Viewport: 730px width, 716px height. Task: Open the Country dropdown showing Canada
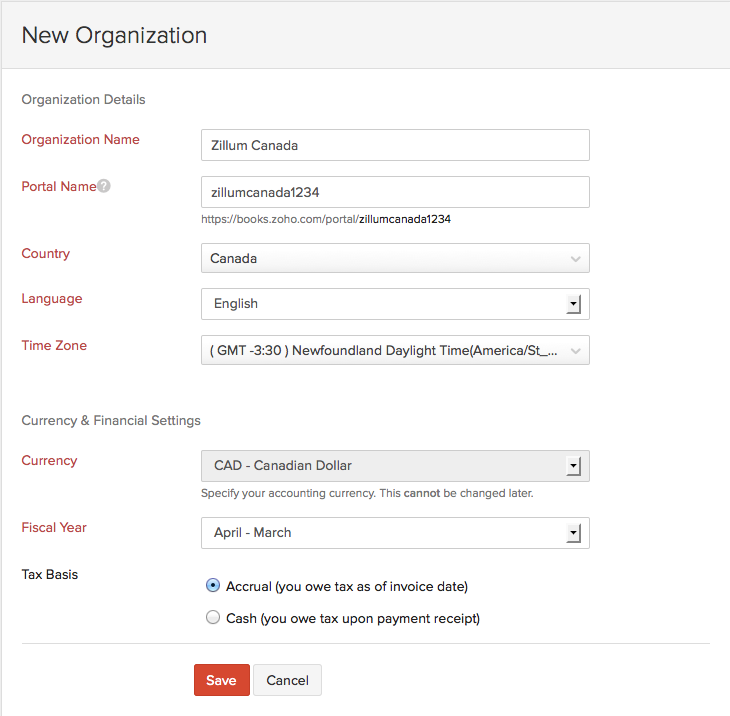[x=394, y=258]
